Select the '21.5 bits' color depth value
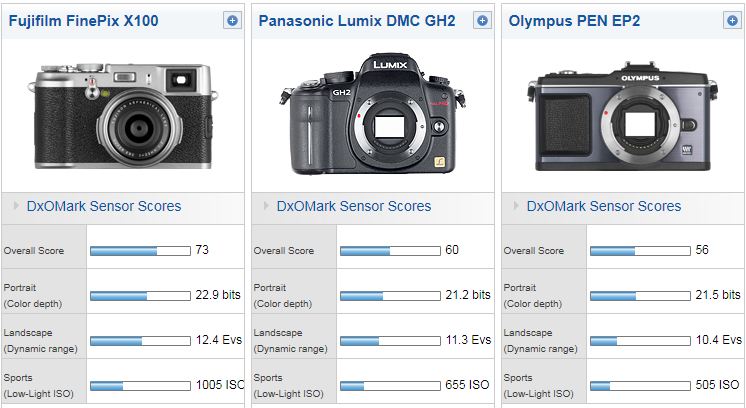 (718, 295)
